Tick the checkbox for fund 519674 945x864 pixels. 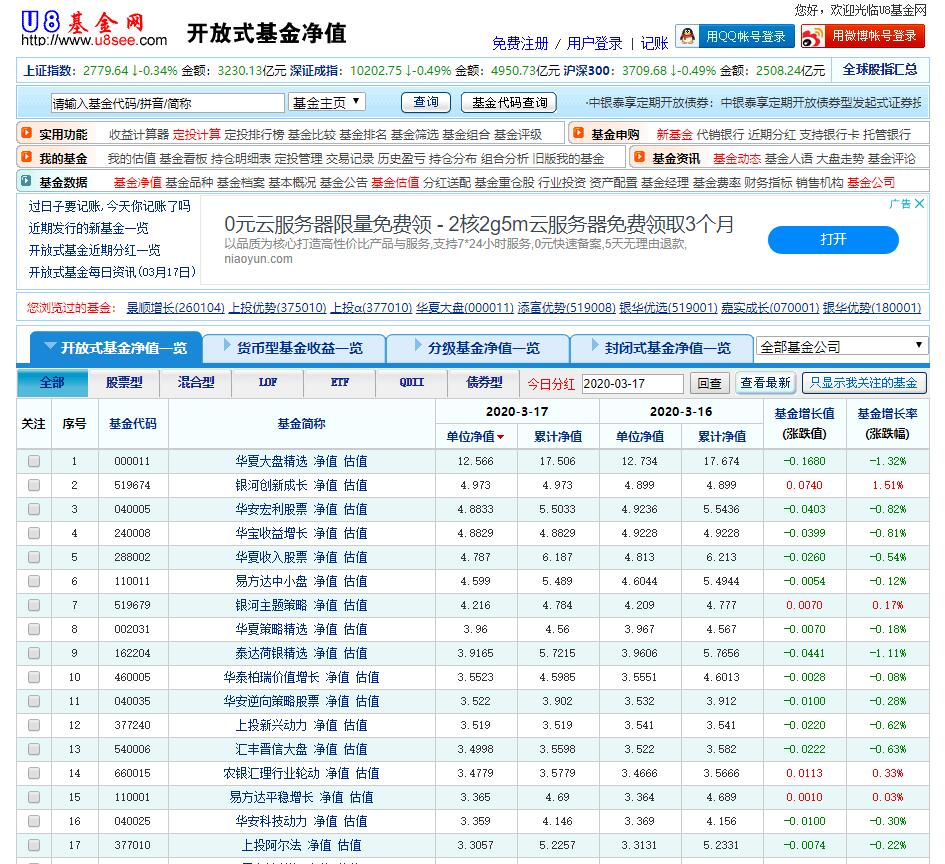[x=34, y=485]
